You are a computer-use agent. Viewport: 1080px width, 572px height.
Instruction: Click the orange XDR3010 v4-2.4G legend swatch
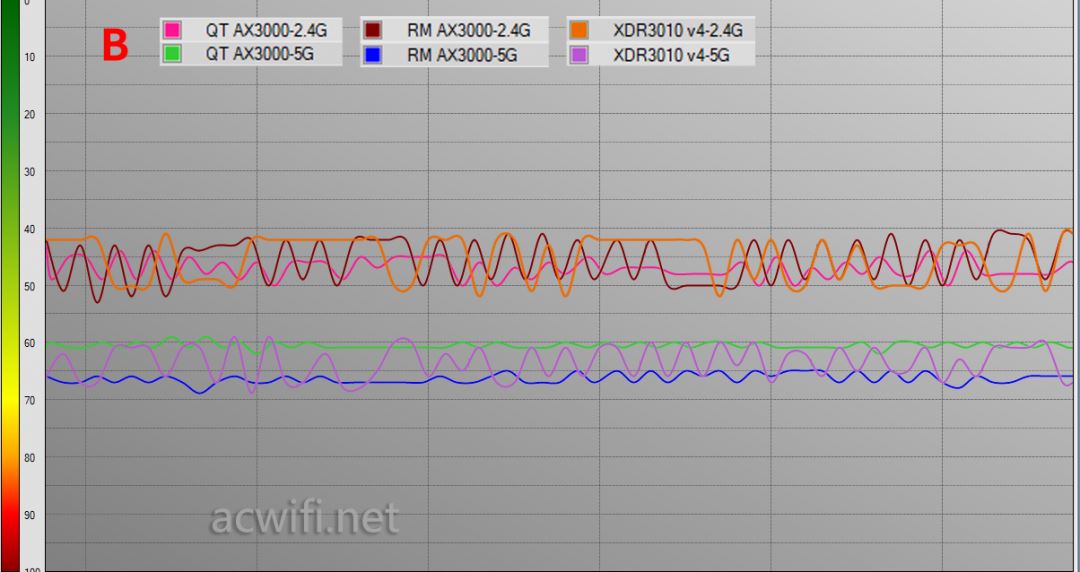tap(579, 30)
